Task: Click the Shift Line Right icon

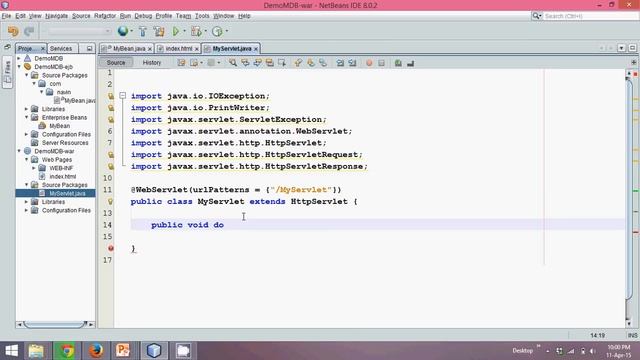Action: point(352,63)
